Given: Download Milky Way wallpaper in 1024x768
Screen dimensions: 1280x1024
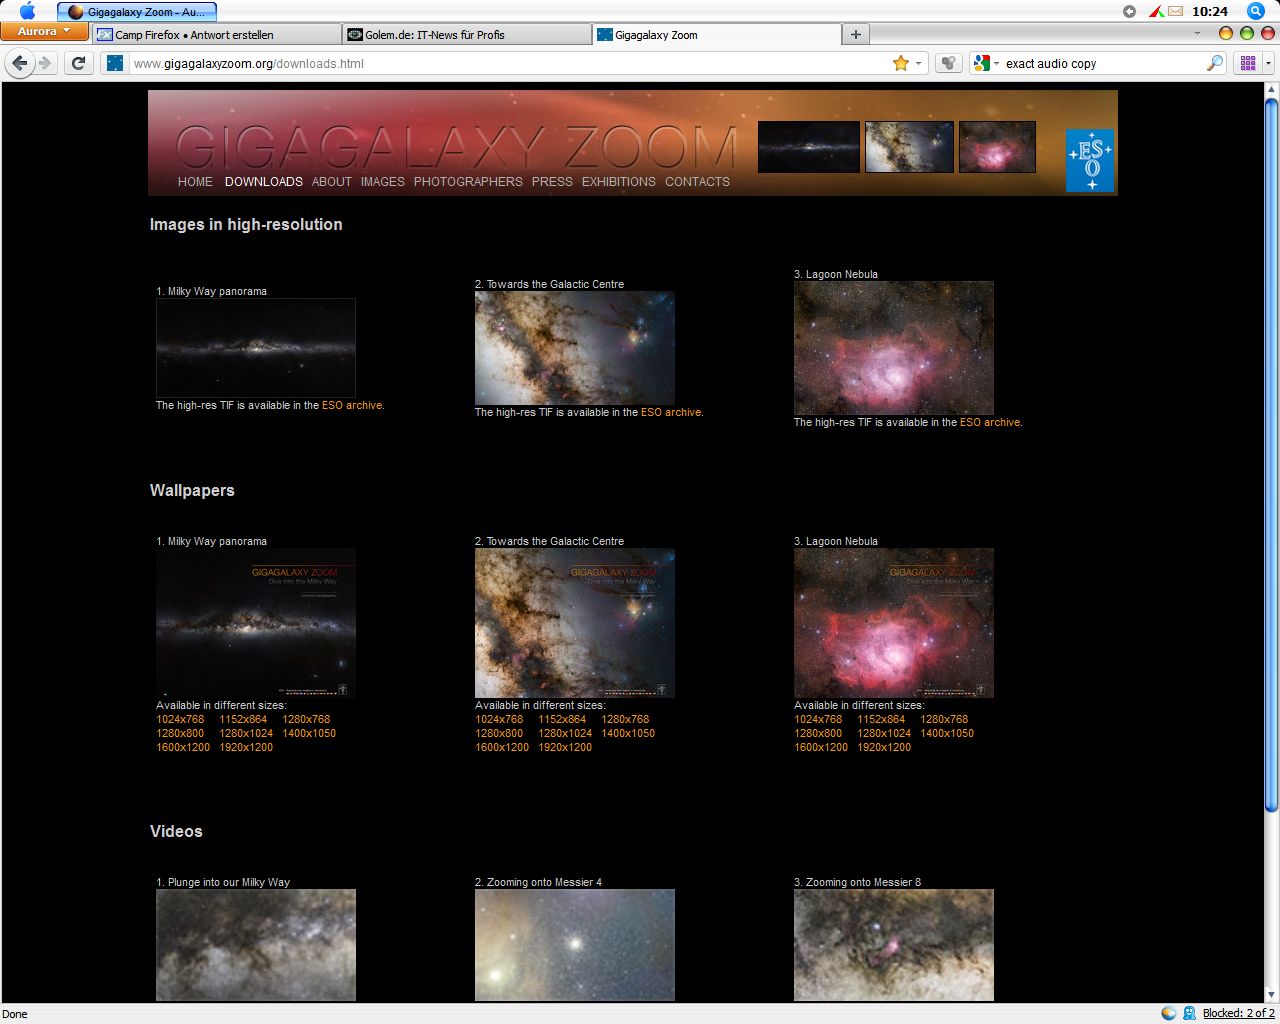Looking at the screenshot, I should tap(180, 720).
